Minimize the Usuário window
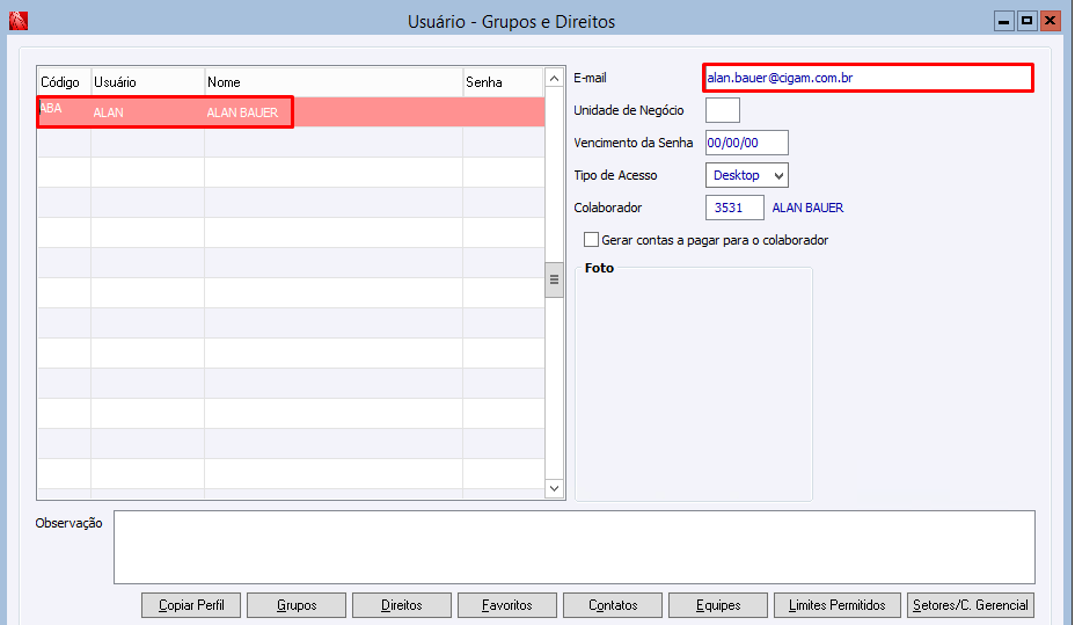1073x625 pixels. point(1003,21)
